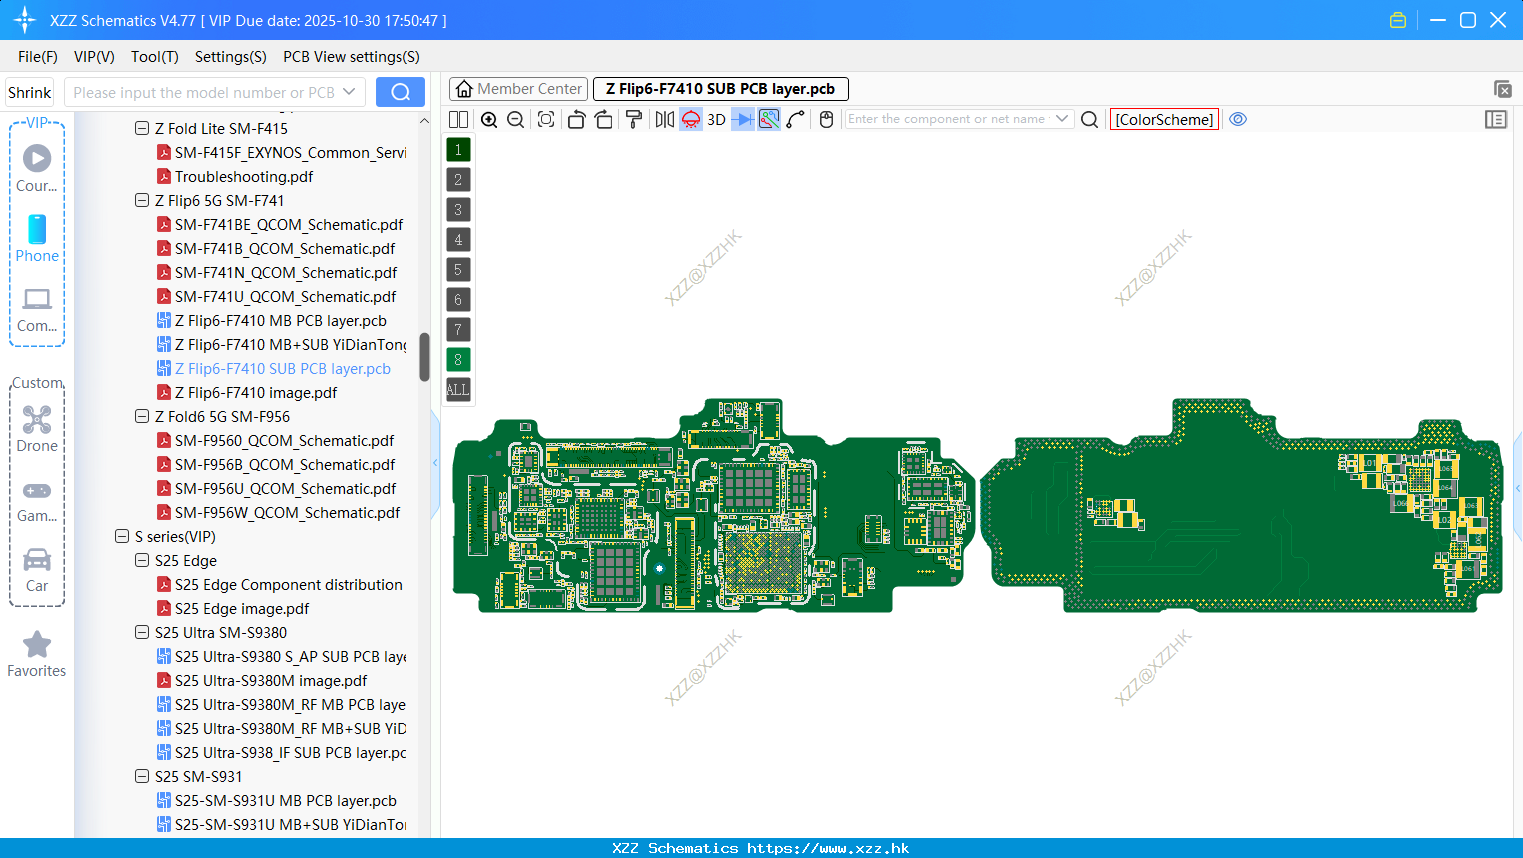The width and height of the screenshot is (1523, 858).
Task: Click the mouse settings icon
Action: 826,119
